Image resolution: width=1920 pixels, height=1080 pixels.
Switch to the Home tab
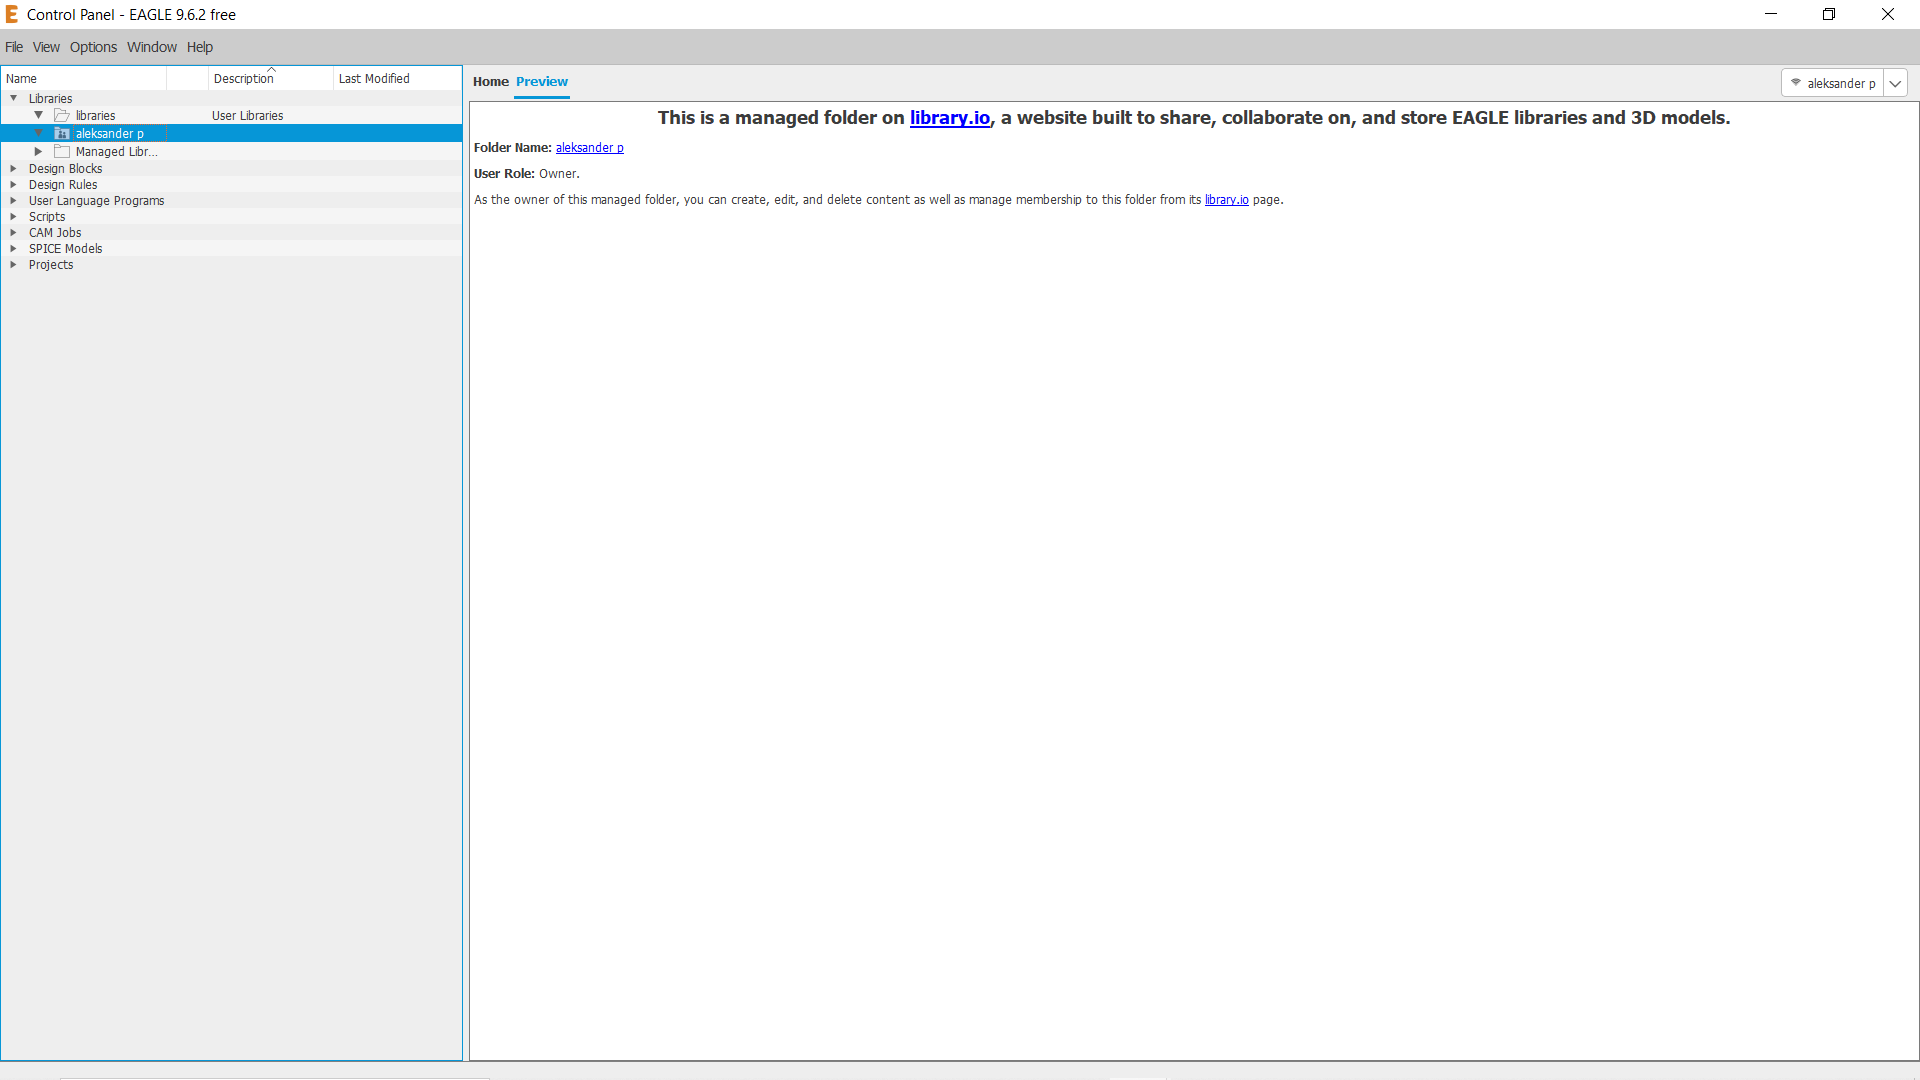pos(491,82)
